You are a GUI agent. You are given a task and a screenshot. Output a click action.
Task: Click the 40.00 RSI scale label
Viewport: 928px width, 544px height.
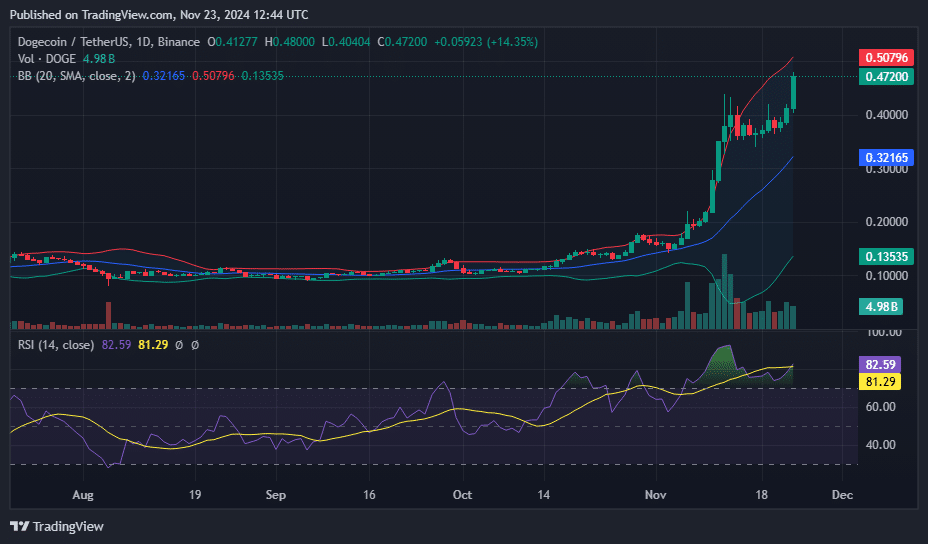point(881,445)
